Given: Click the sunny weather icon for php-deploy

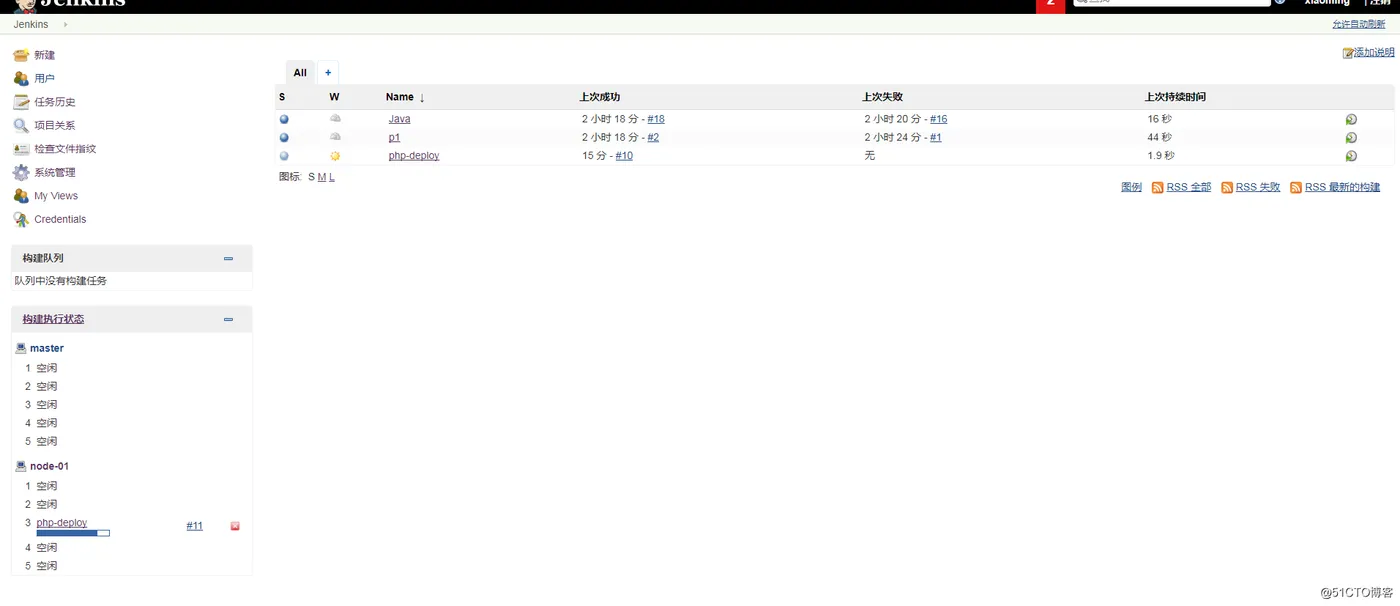Looking at the screenshot, I should [335, 156].
